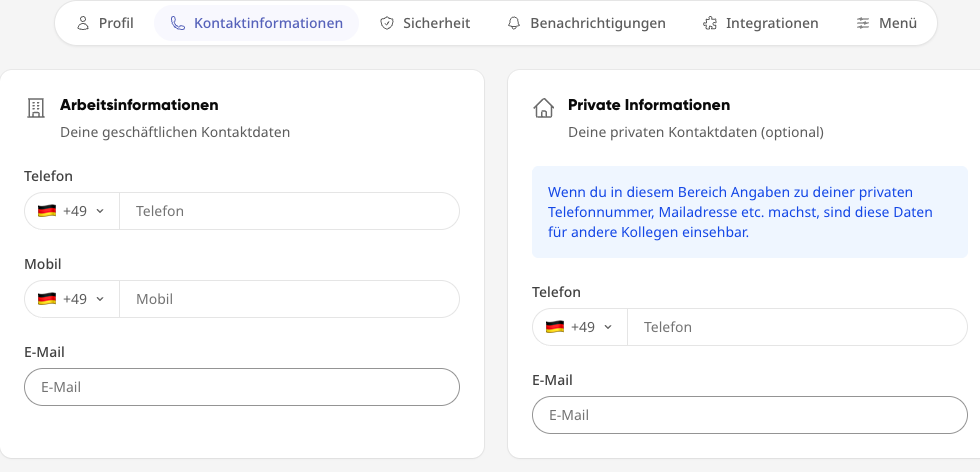Open the Benachrichtigungen tab

[586, 23]
